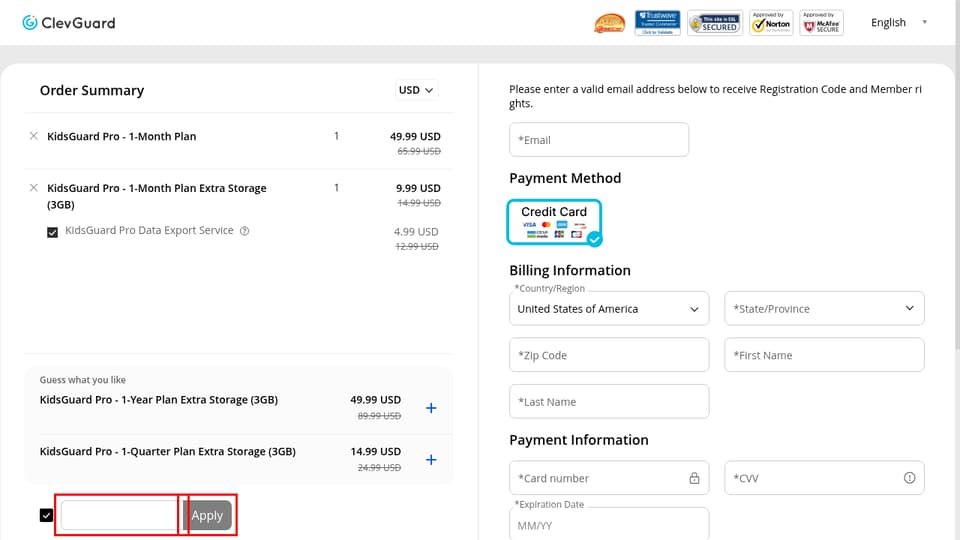Add 1-Quarter Plan Extra Storage with plus icon
The width and height of the screenshot is (960, 540).
tap(431, 460)
